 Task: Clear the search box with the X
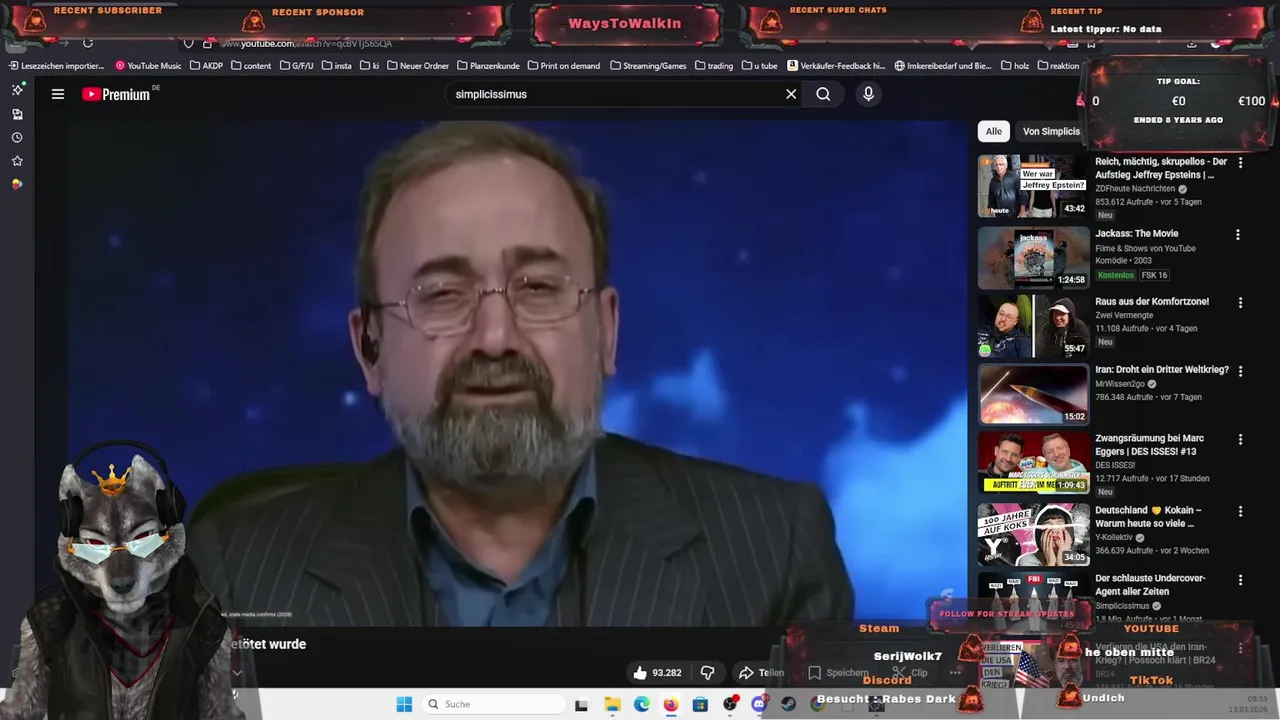pyautogui.click(x=791, y=94)
